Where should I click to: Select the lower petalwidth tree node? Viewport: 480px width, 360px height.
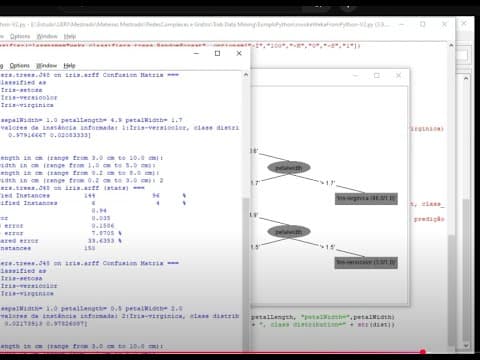[x=289, y=232]
